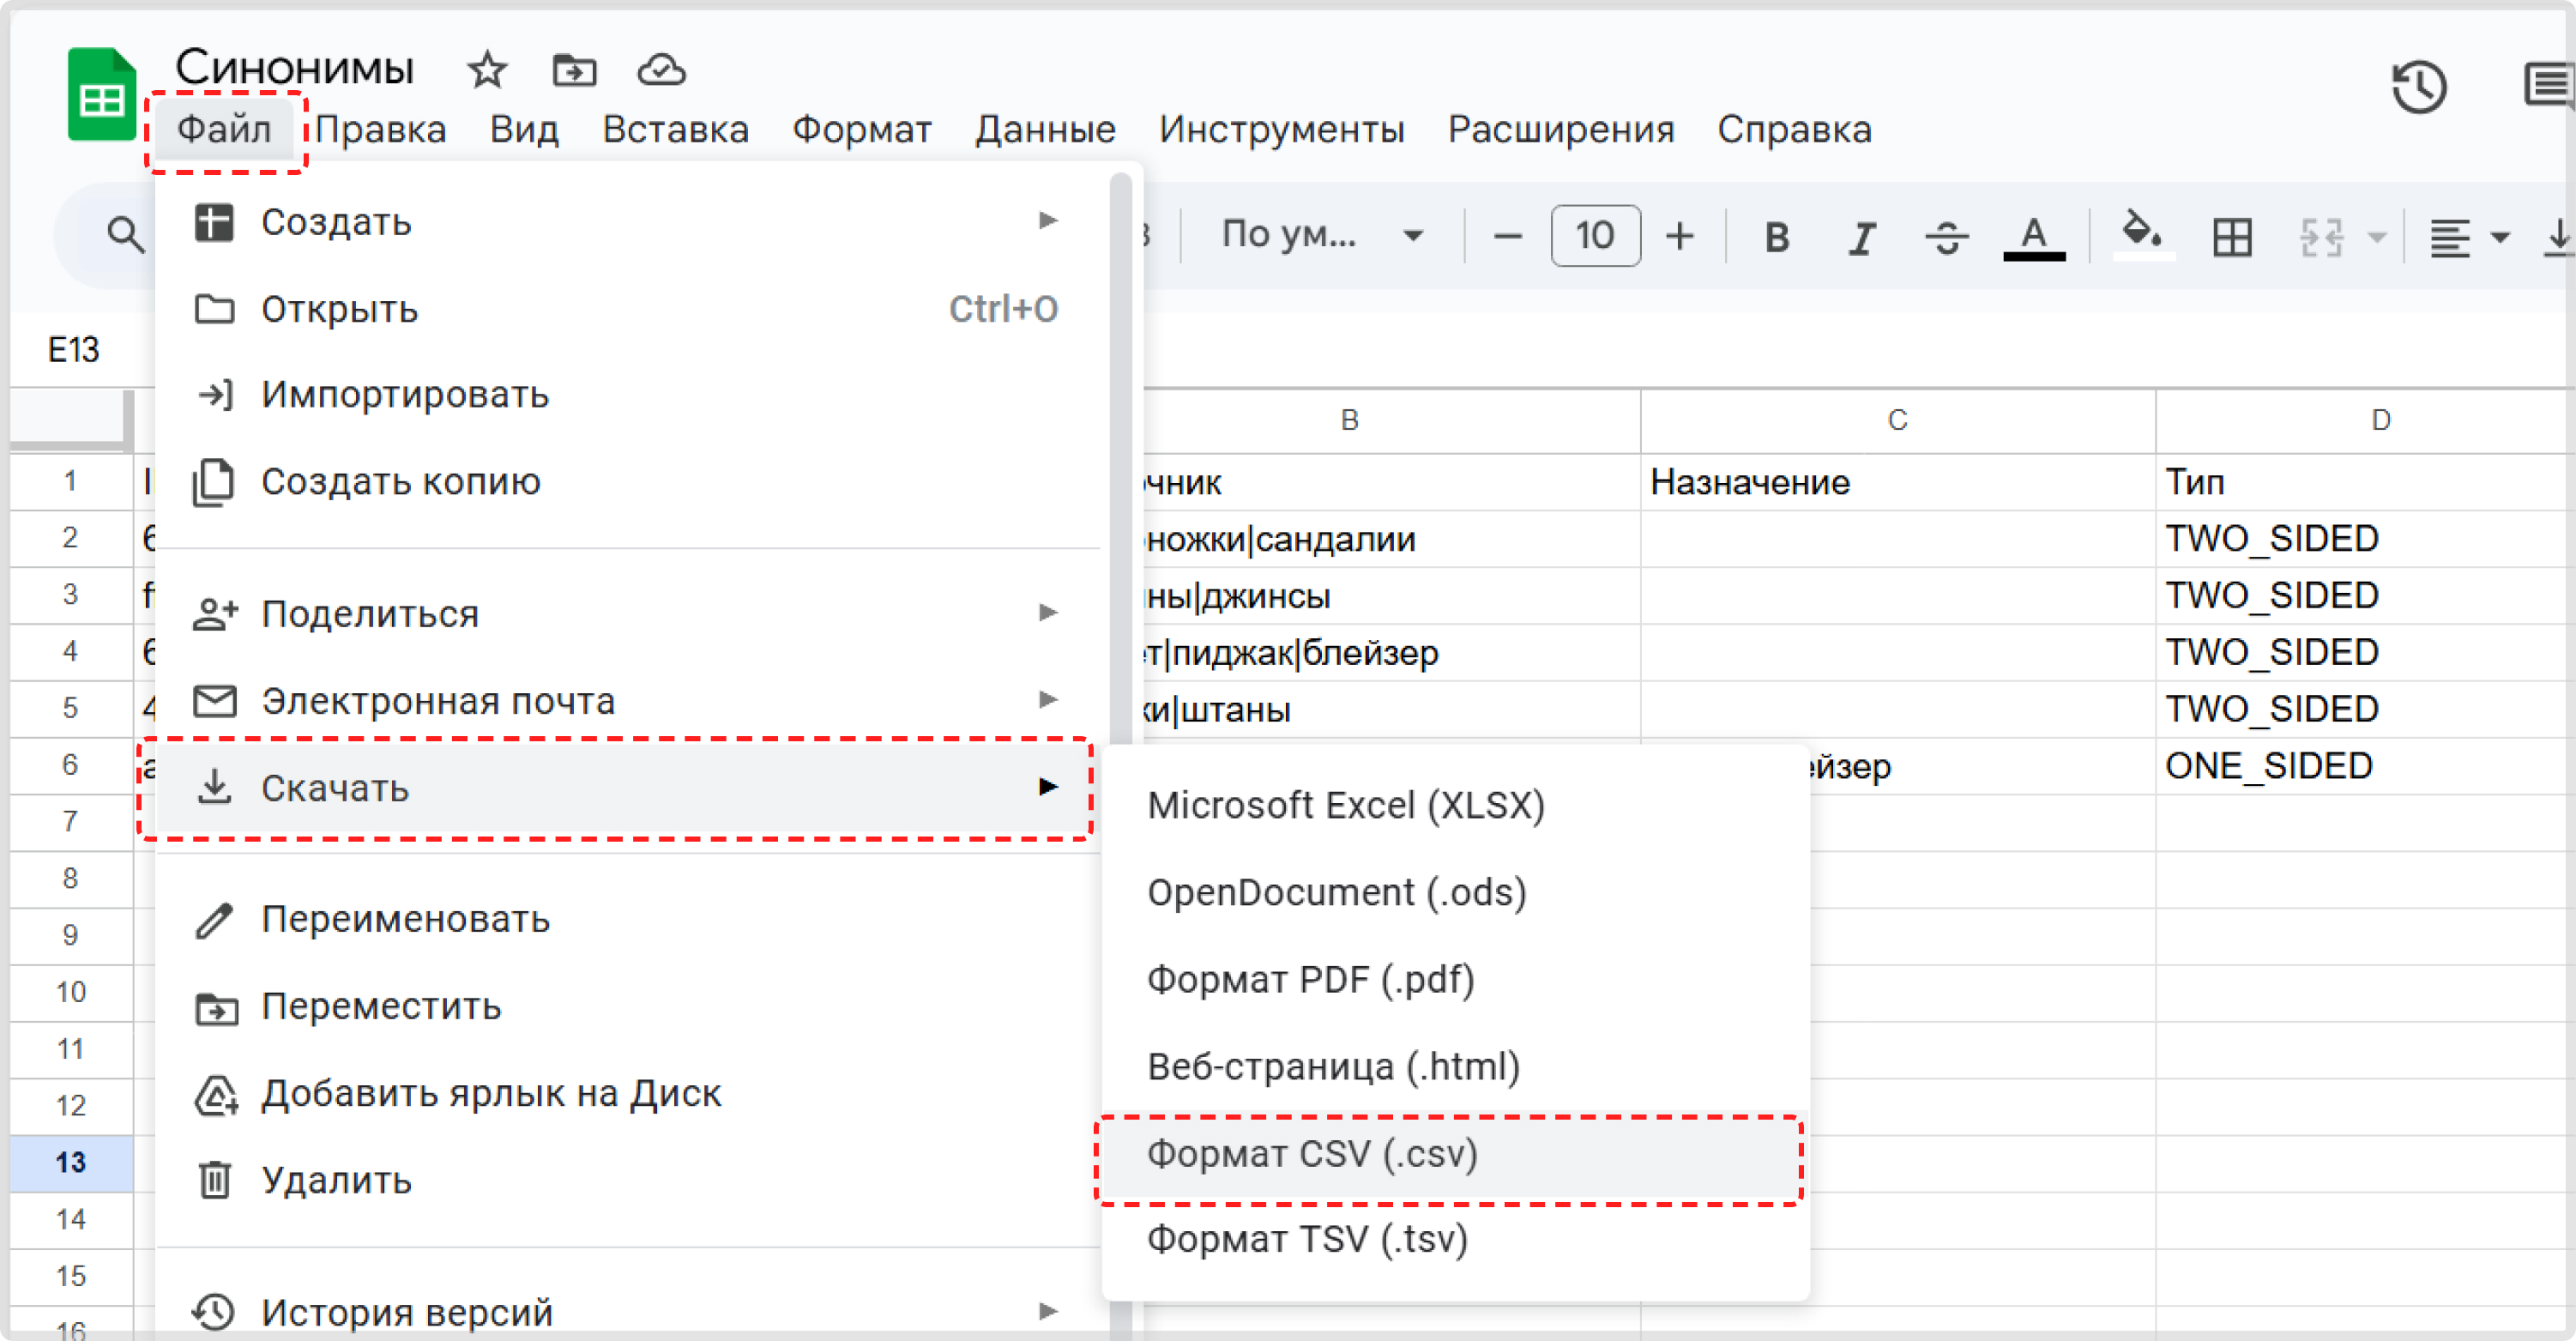The image size is (2576, 1341).
Task: Download as Формат PDF (.pdf)
Action: 1456,980
